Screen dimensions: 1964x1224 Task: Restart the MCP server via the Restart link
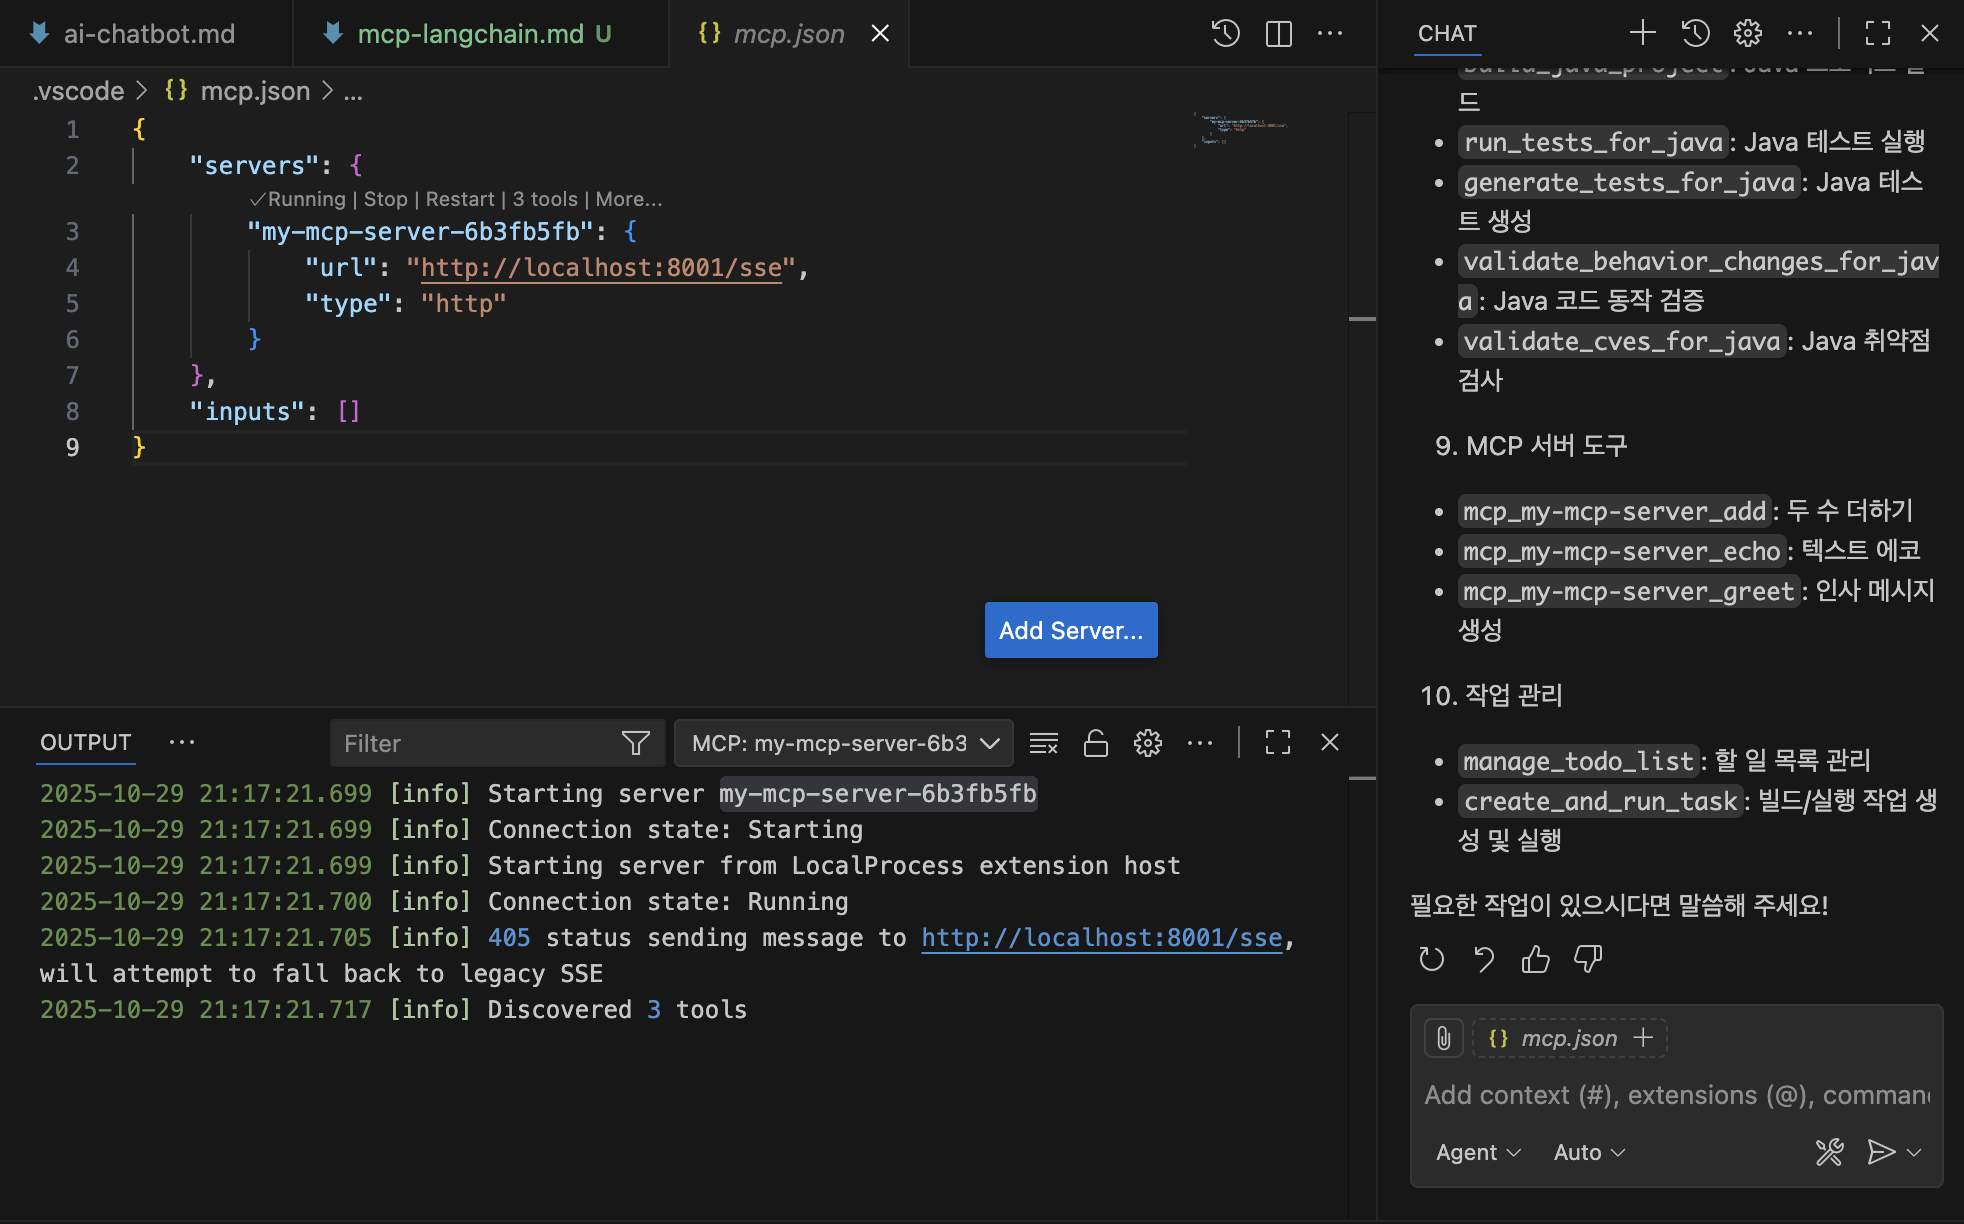point(459,199)
